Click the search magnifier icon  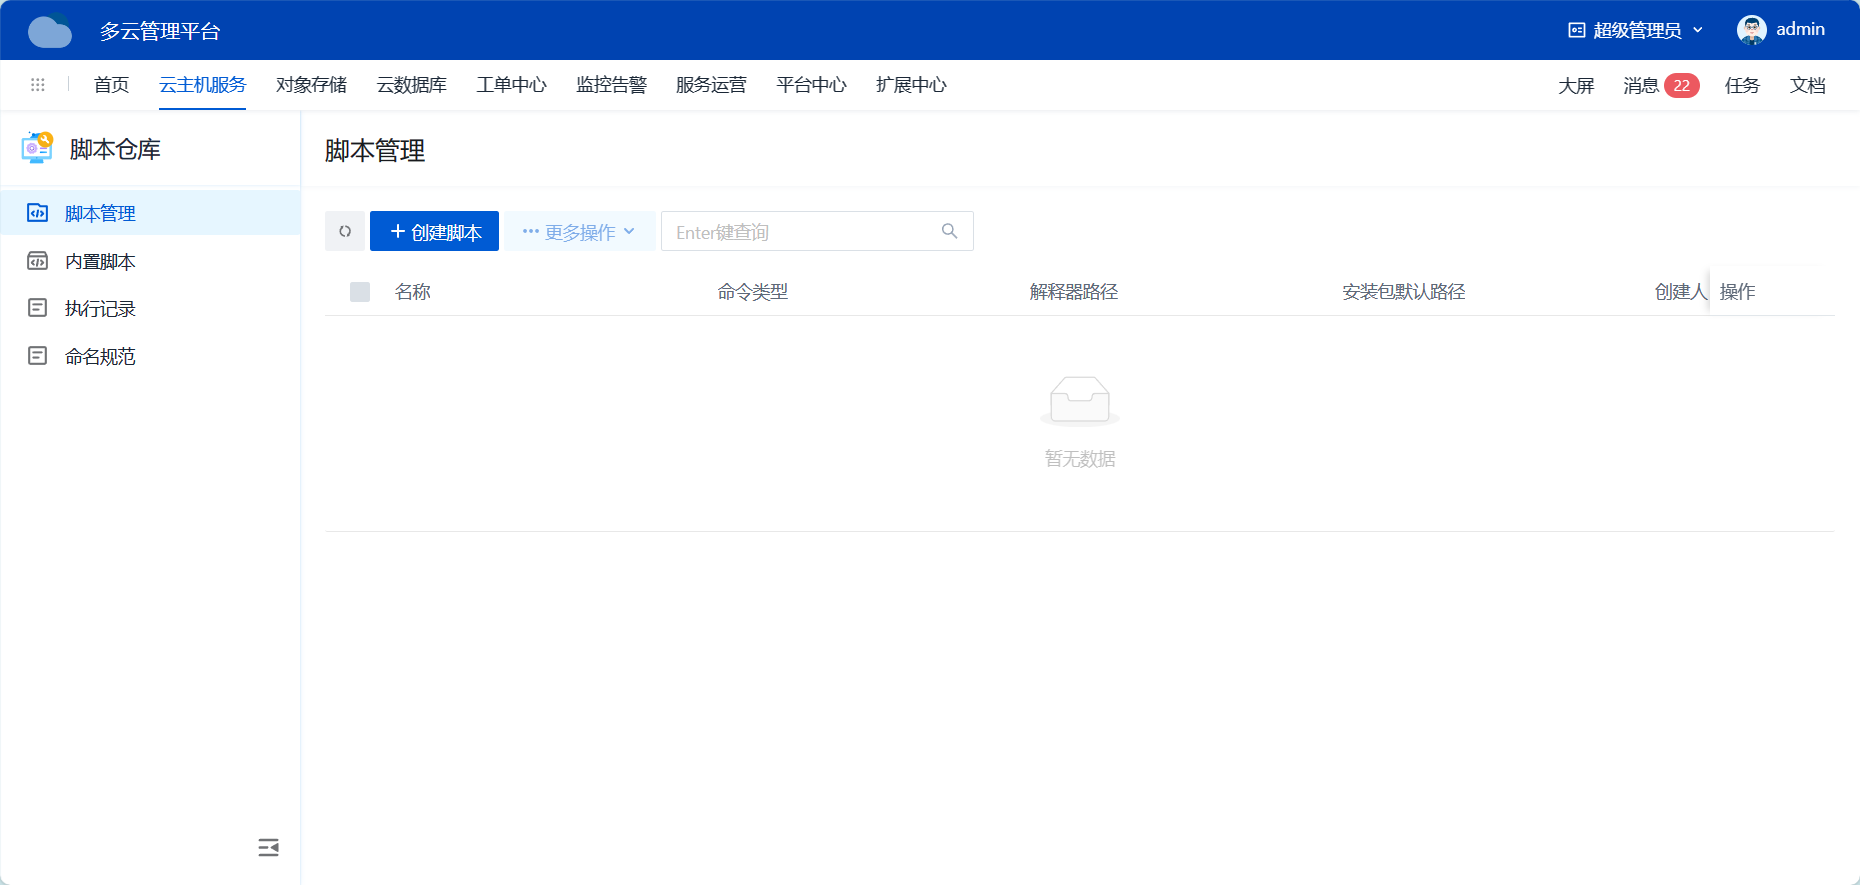(x=949, y=231)
